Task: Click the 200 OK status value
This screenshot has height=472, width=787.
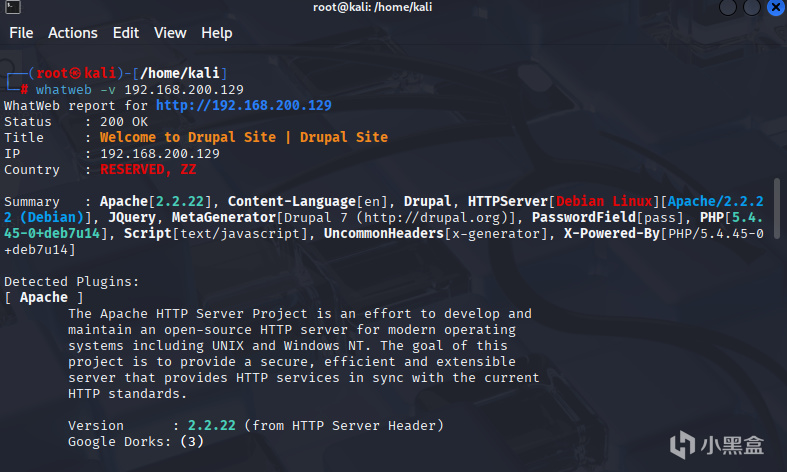Action: pos(126,121)
